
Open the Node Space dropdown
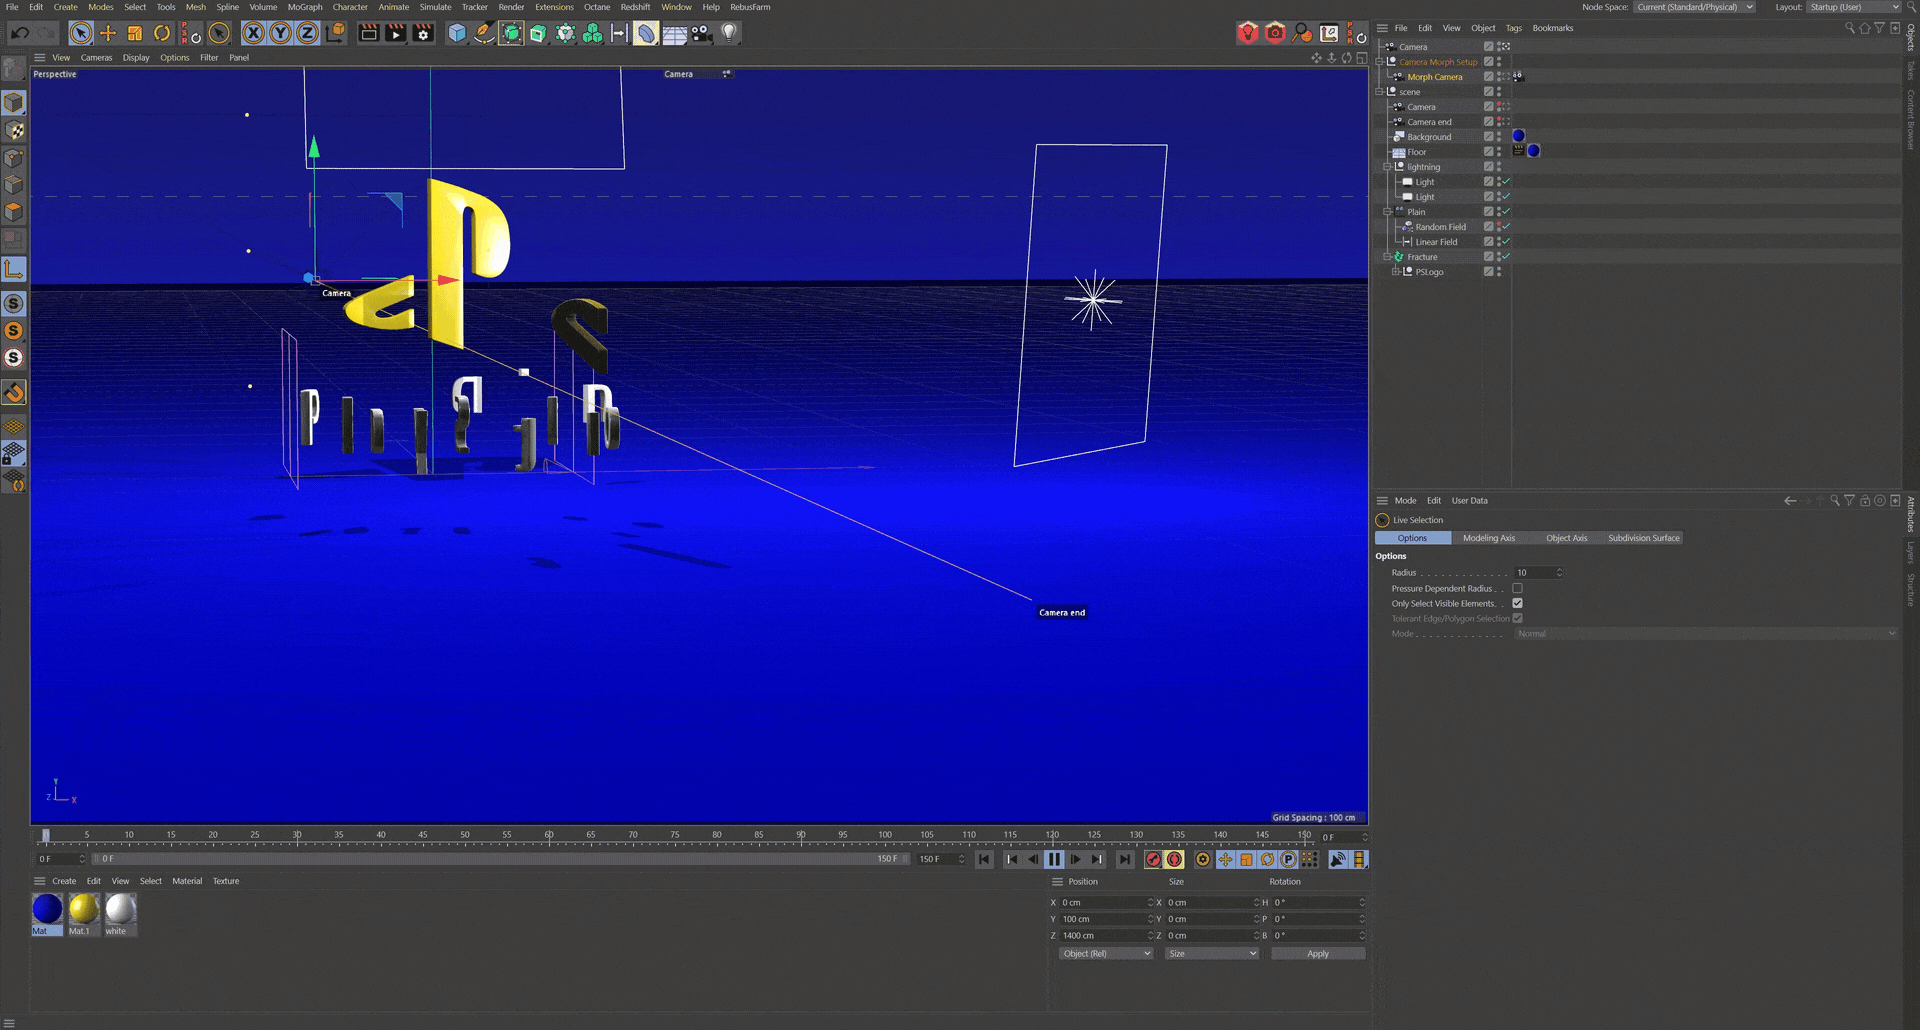[x=1694, y=7]
